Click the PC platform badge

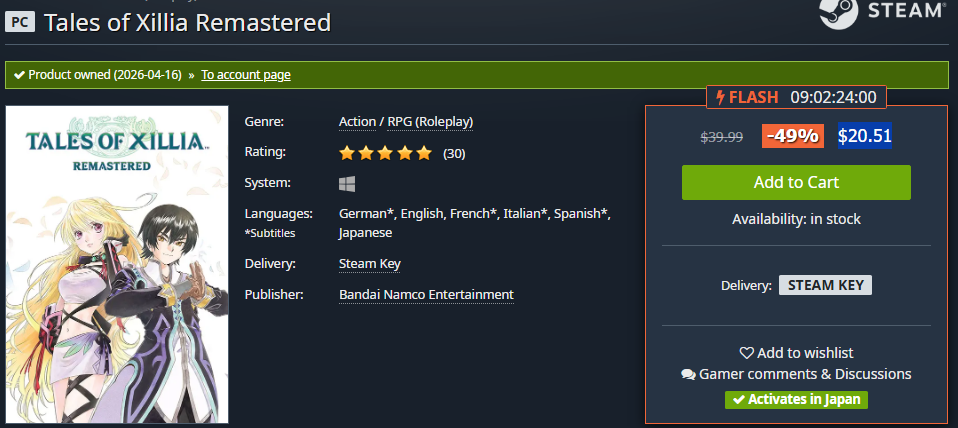(20, 22)
